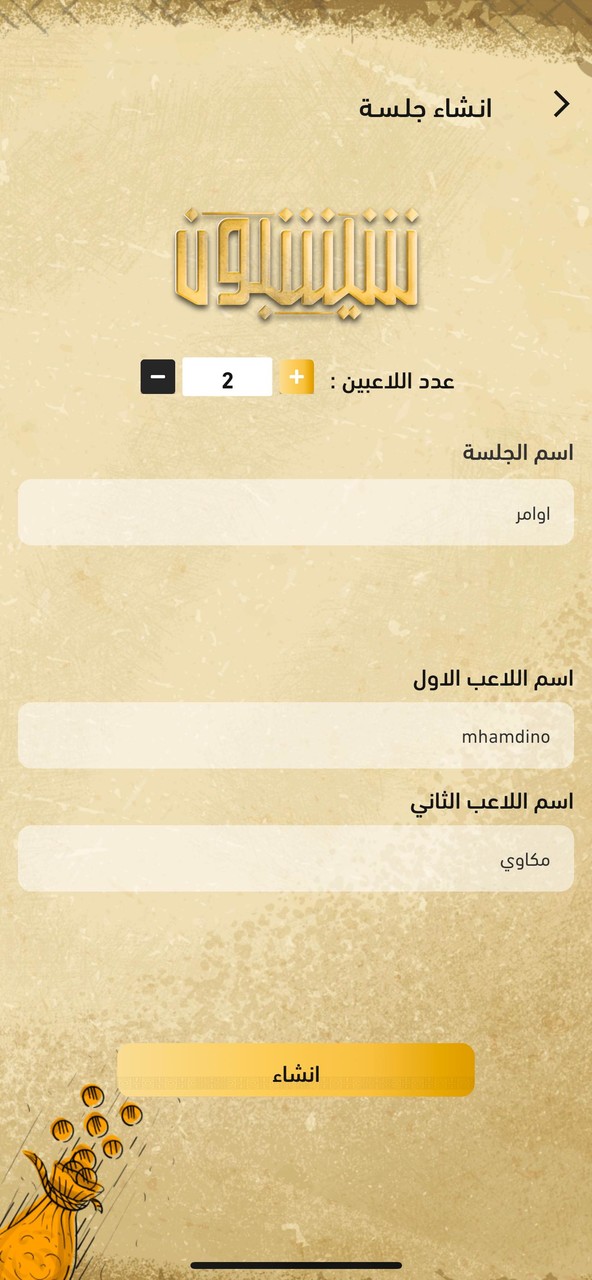Image resolution: width=592 pixels, height=1280 pixels.
Task: Click the second player field showing مكاوي
Action: coord(295,858)
